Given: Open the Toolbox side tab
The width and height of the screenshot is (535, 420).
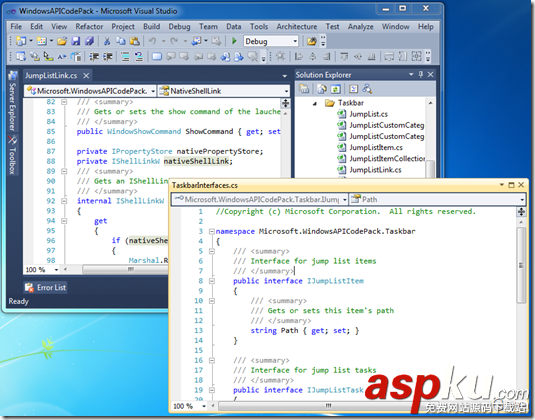Looking at the screenshot, I should point(12,155).
